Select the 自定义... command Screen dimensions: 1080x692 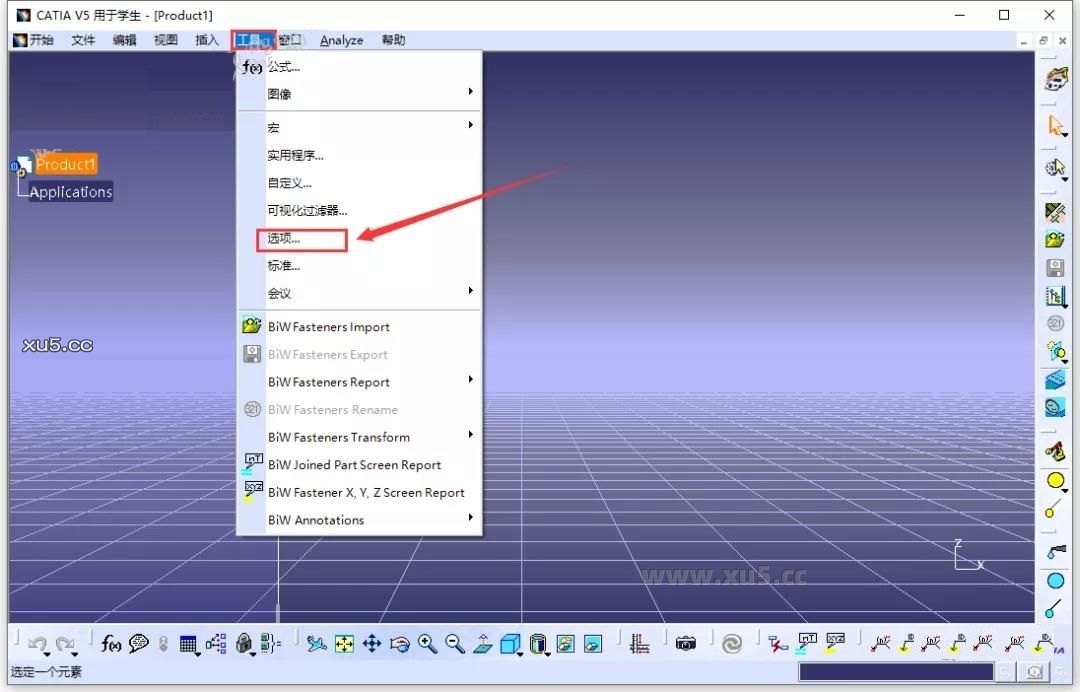288,183
